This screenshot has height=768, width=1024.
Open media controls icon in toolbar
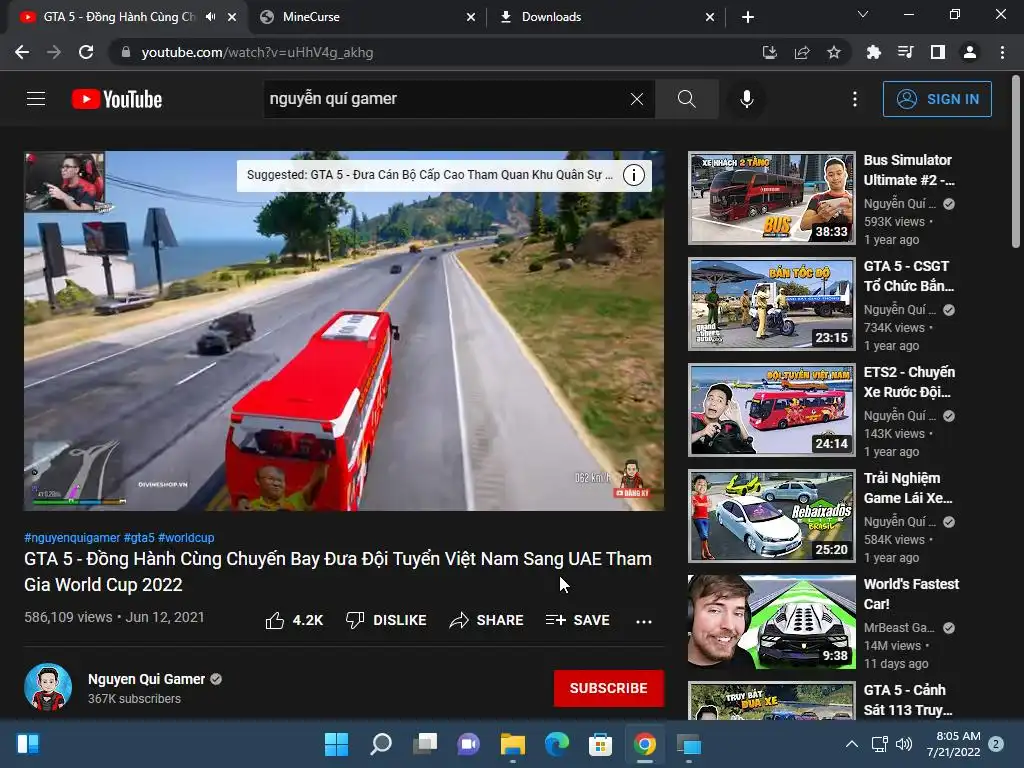[905, 52]
